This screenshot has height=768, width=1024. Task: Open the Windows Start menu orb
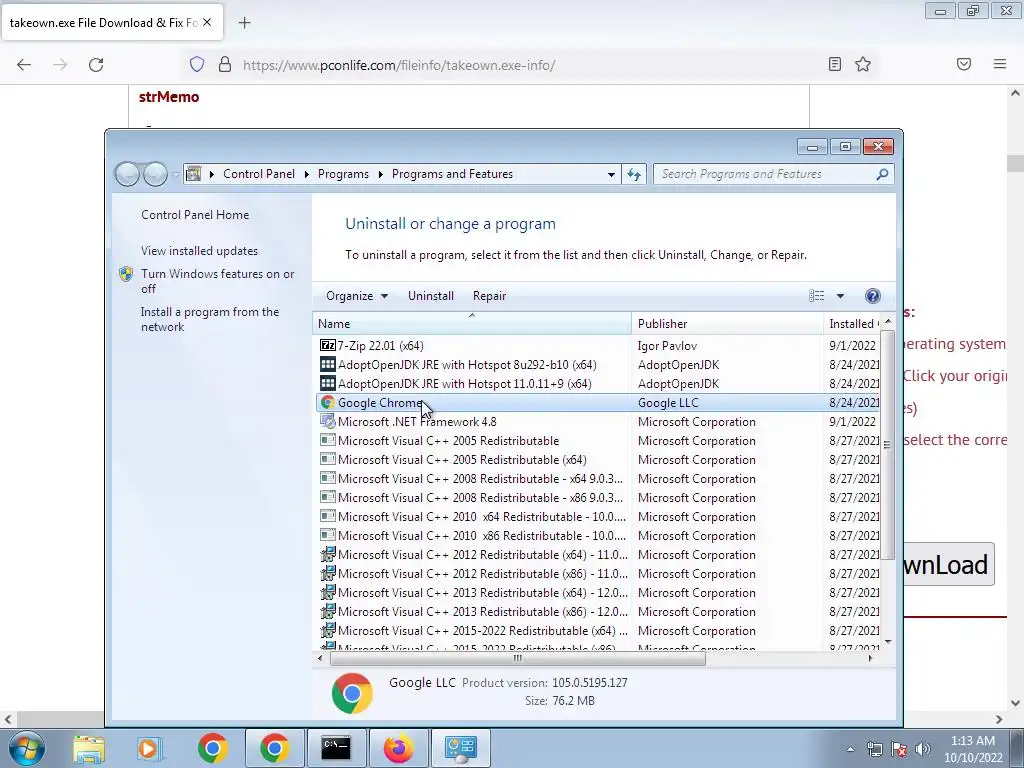26,748
